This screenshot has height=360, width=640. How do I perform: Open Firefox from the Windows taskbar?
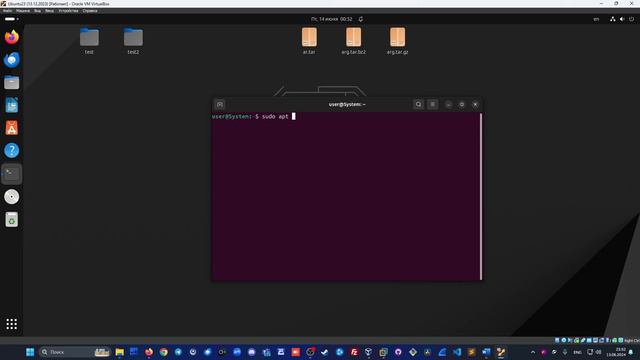(x=149, y=352)
